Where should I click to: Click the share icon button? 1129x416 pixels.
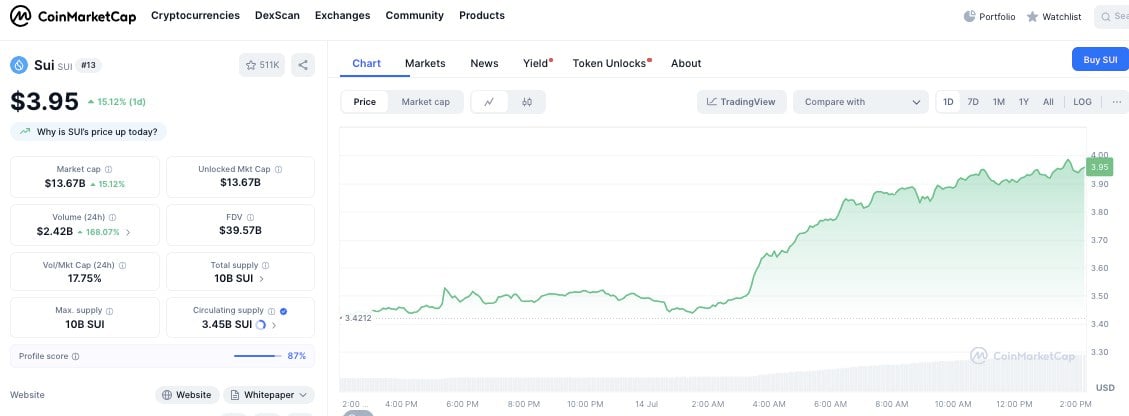(x=303, y=65)
